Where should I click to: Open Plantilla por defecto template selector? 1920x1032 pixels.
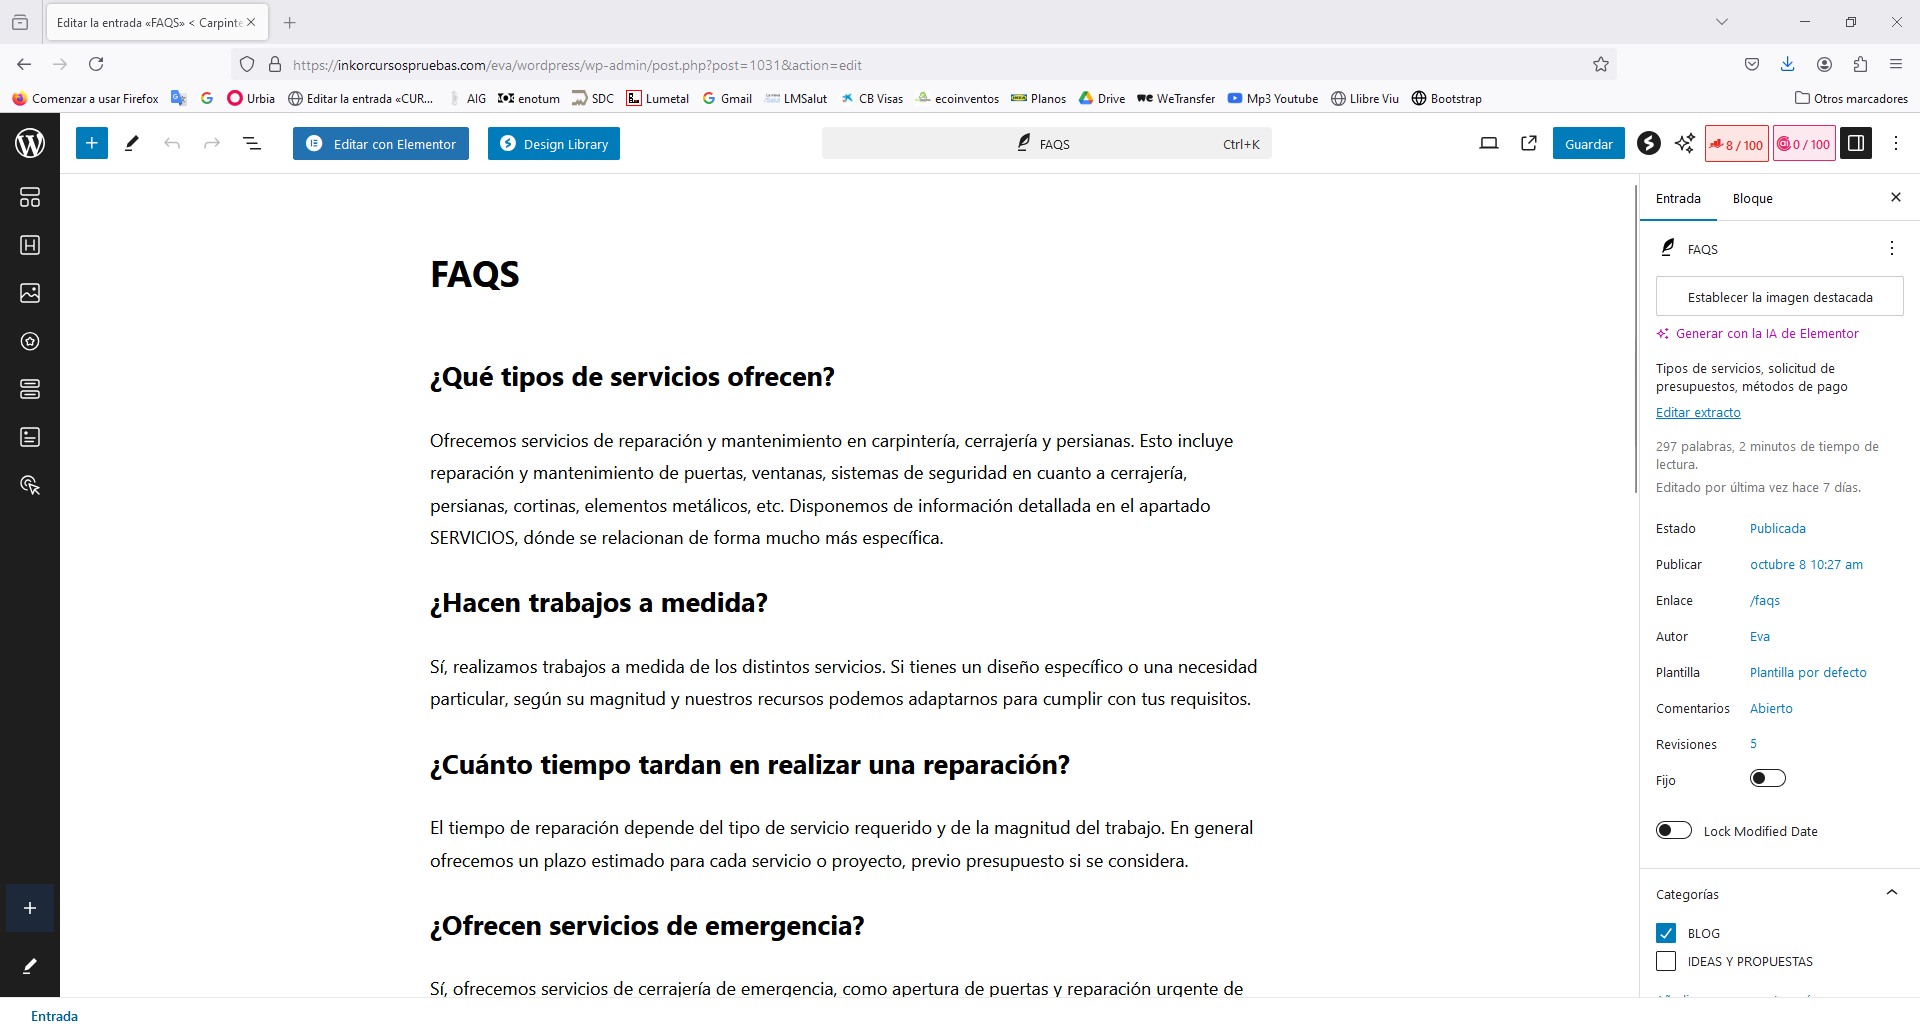(1807, 673)
